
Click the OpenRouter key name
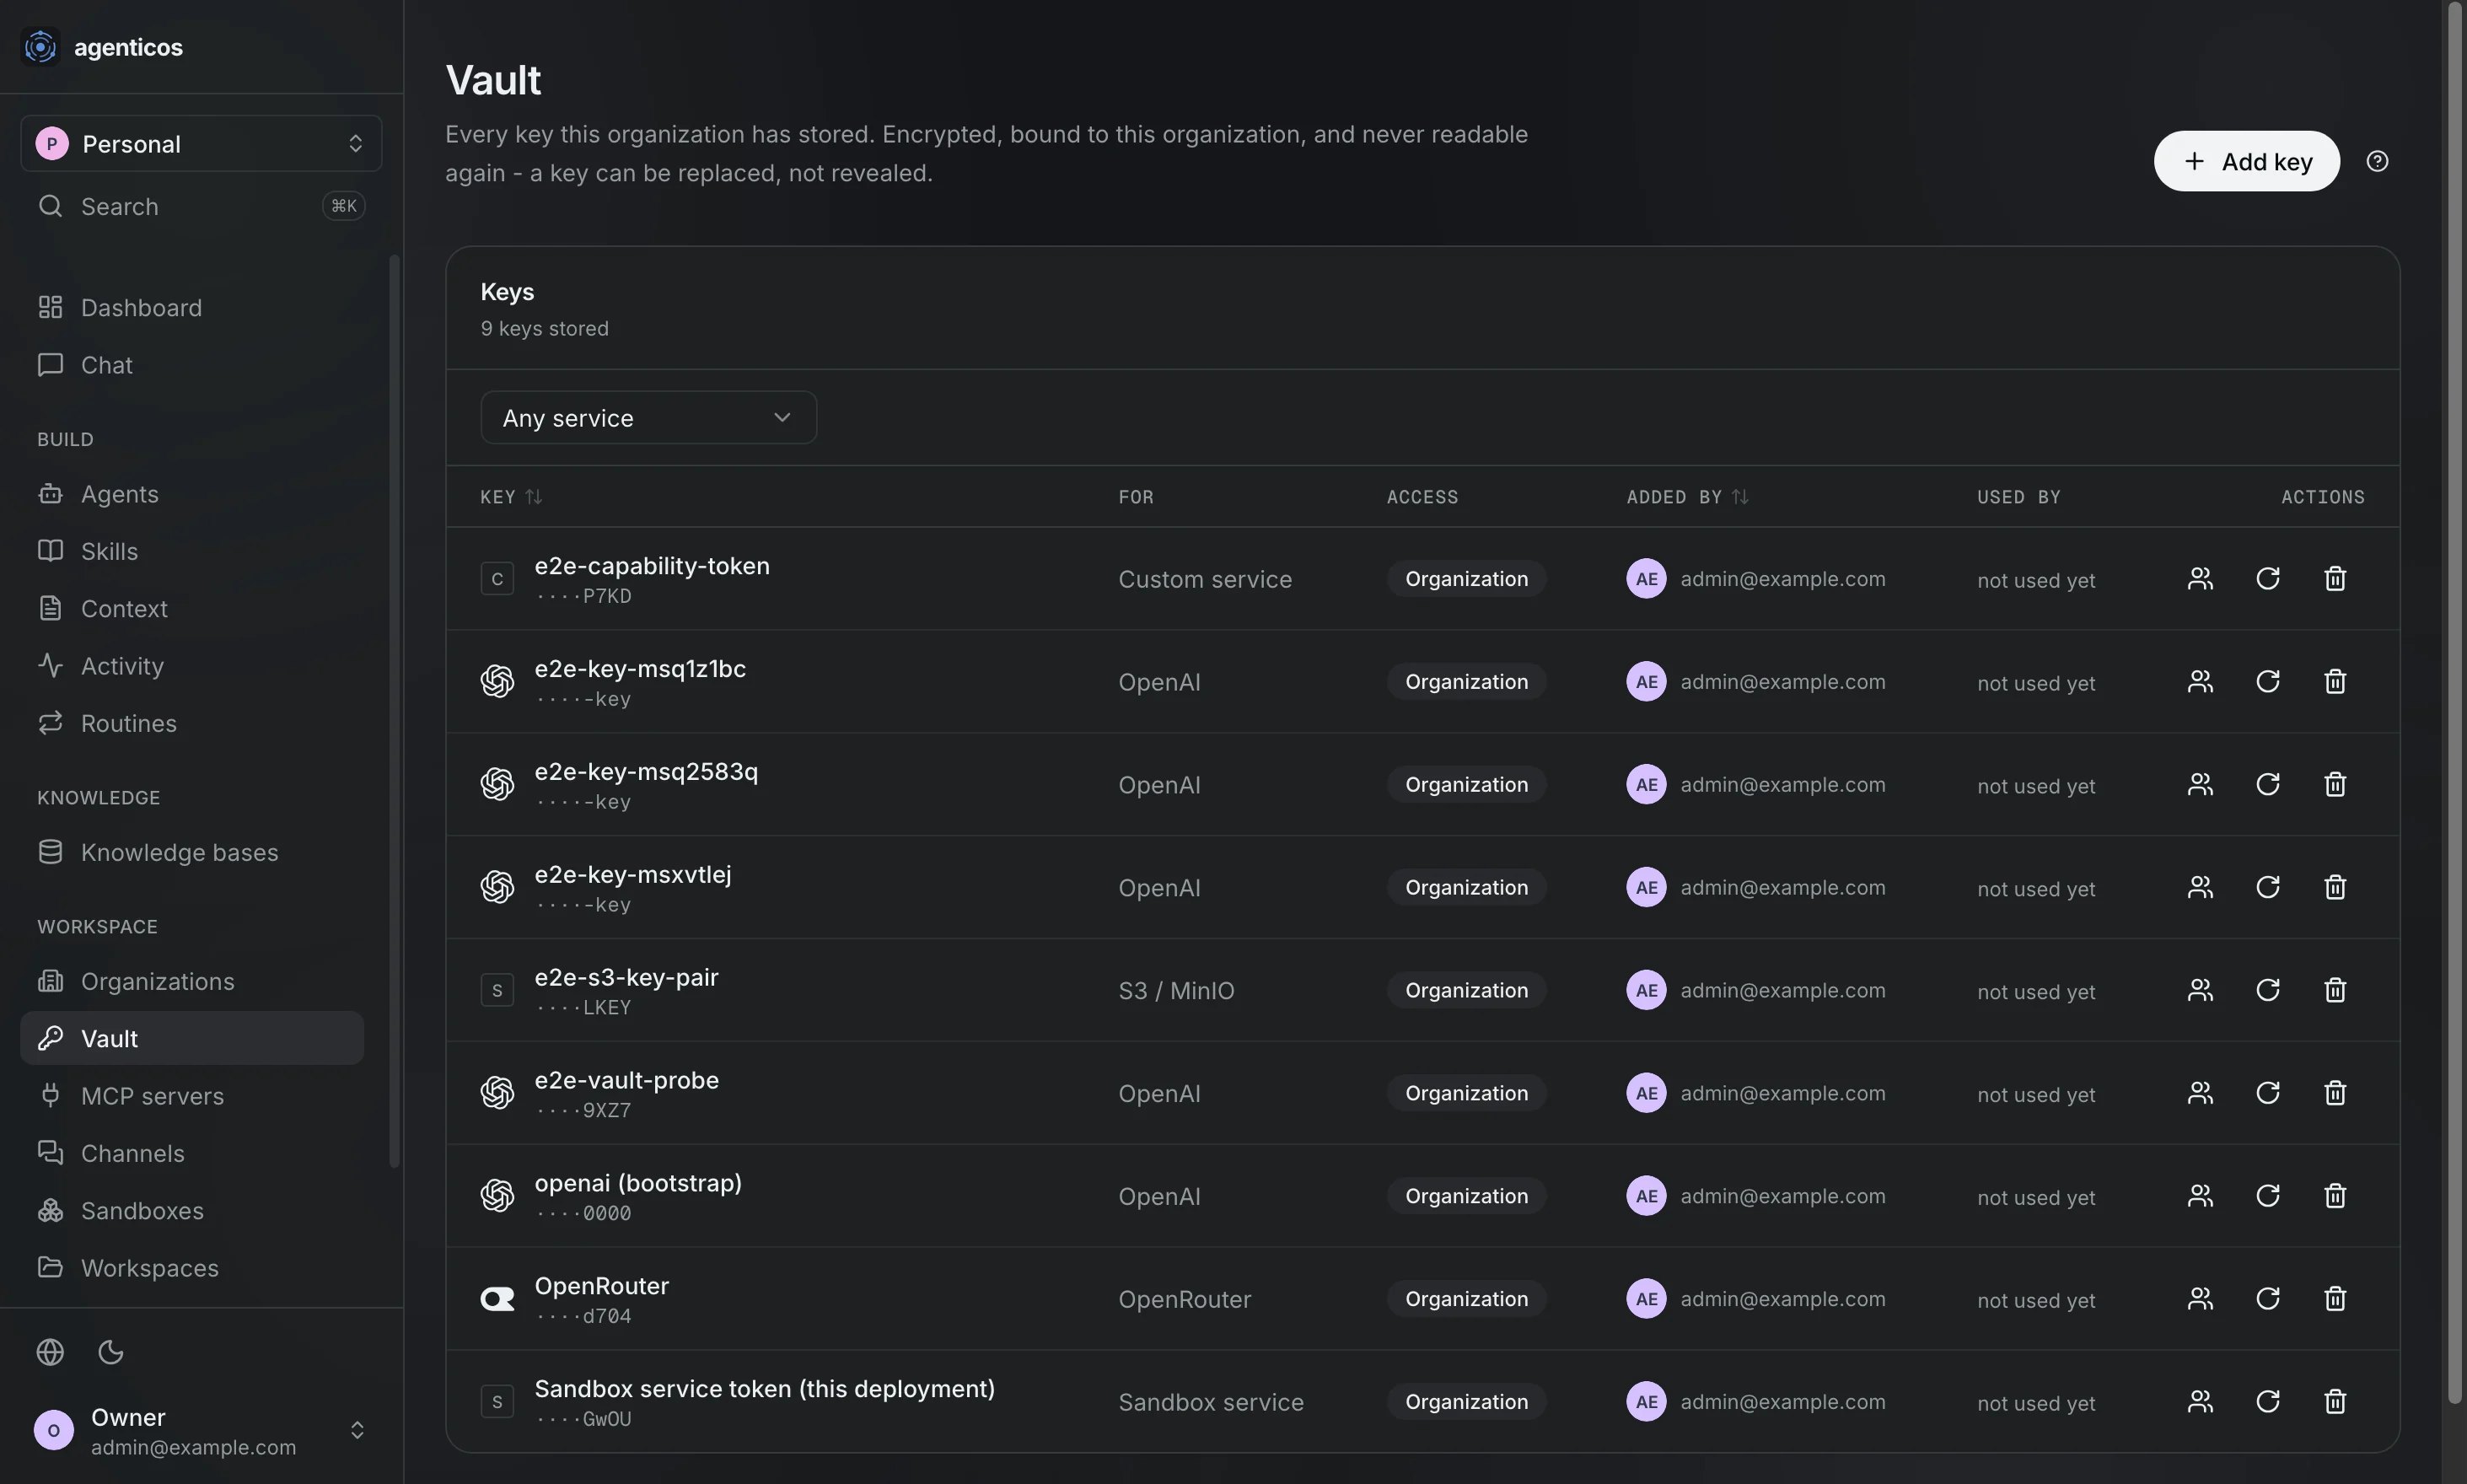601,1286
